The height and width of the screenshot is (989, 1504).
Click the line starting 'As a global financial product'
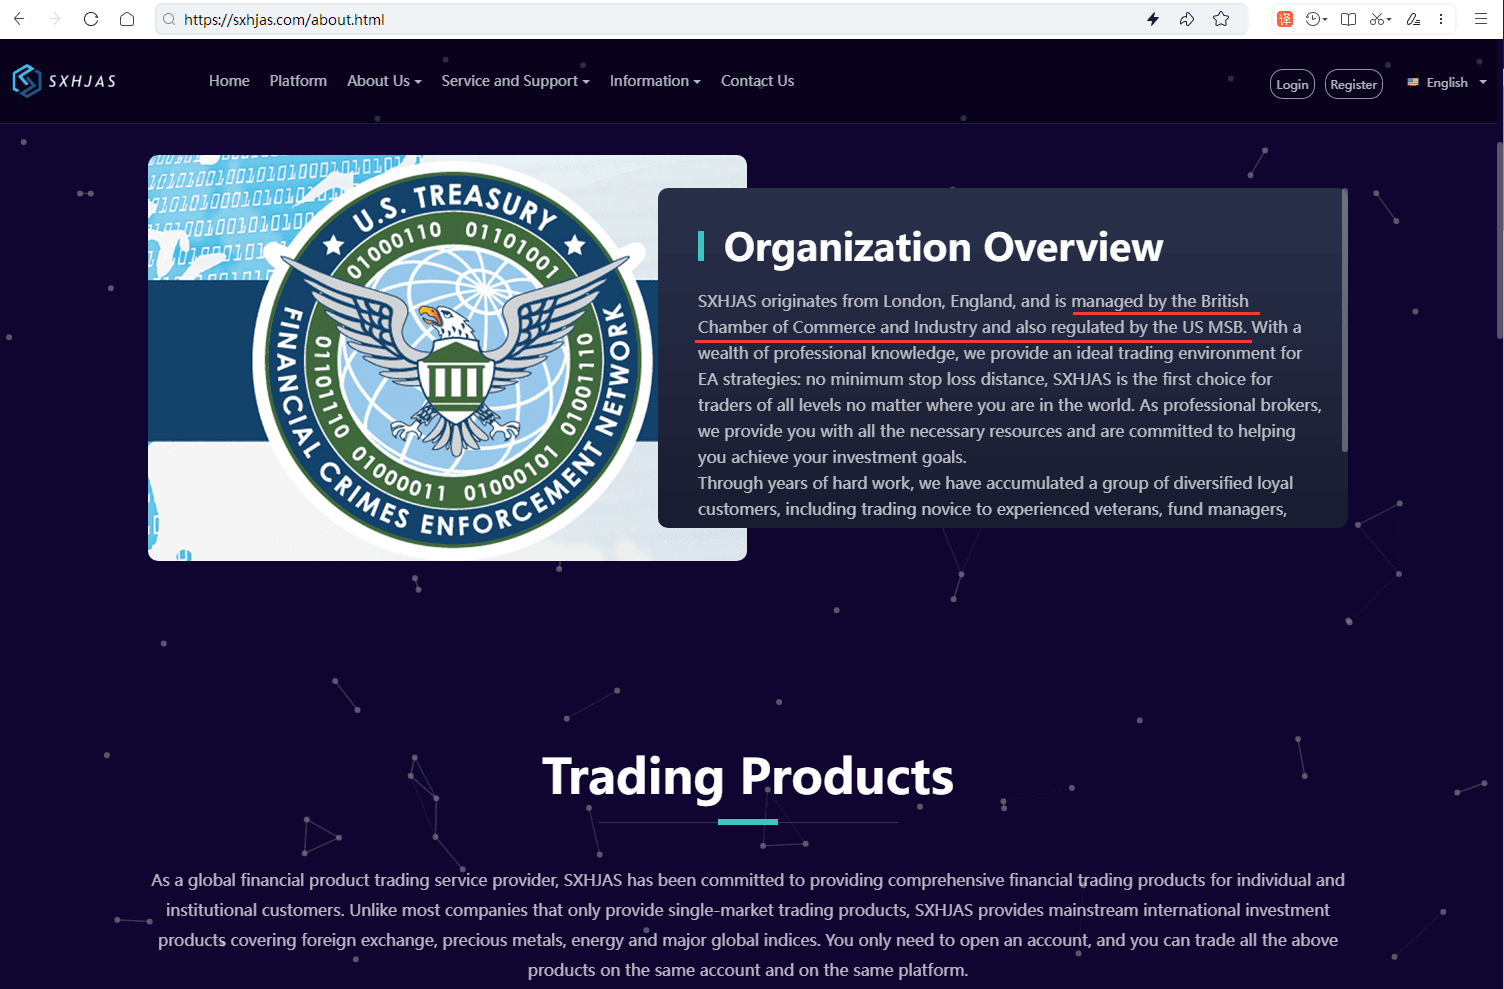[x=748, y=880]
